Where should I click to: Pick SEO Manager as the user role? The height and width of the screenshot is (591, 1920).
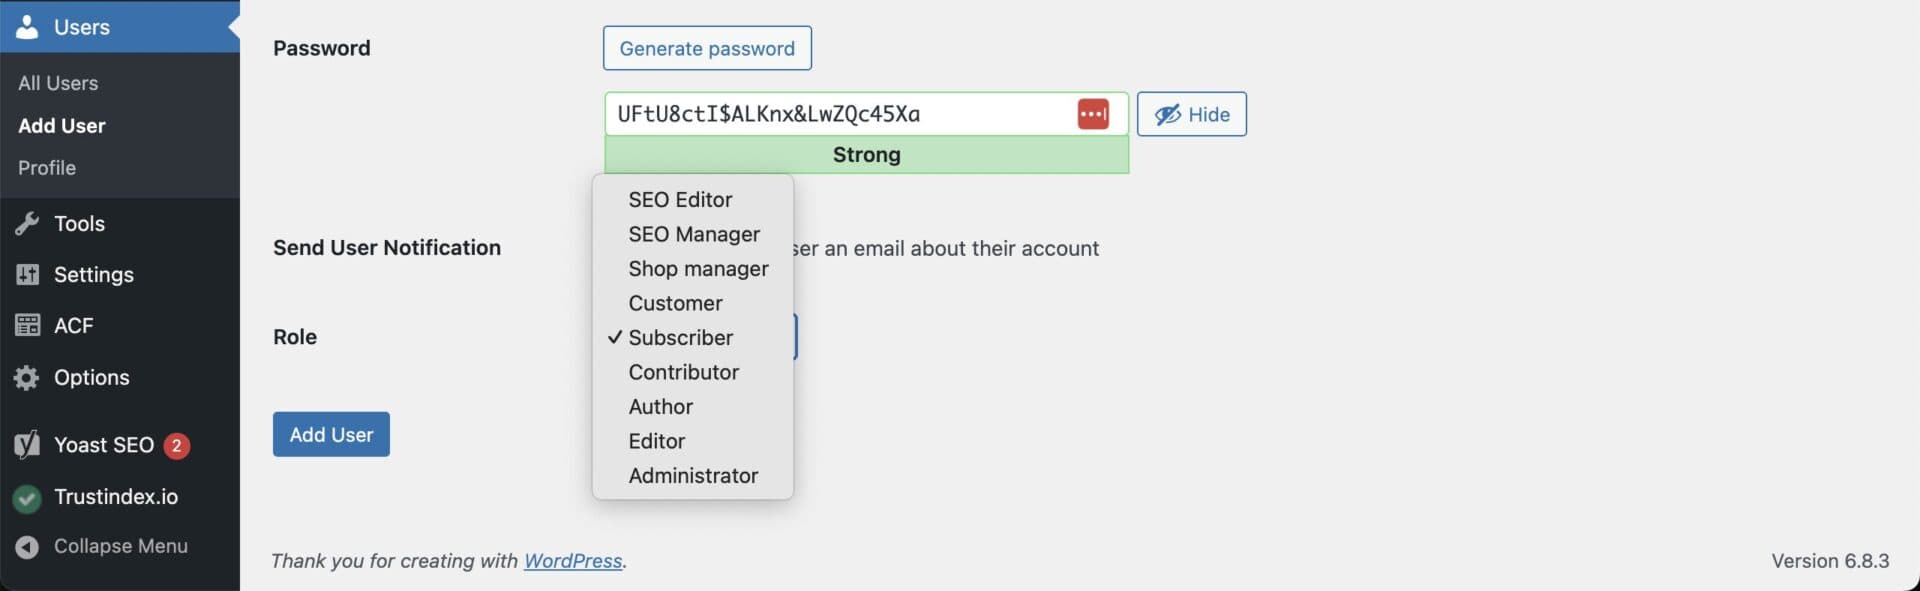[x=694, y=234]
